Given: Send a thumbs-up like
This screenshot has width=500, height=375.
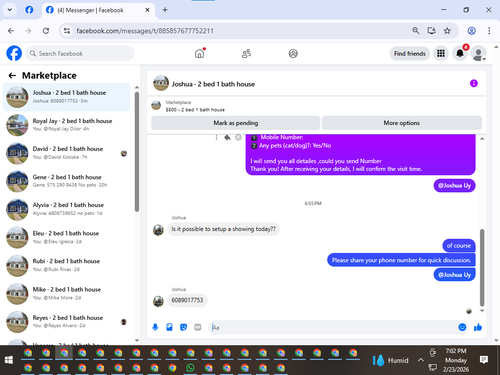Looking at the screenshot, I should [478, 327].
